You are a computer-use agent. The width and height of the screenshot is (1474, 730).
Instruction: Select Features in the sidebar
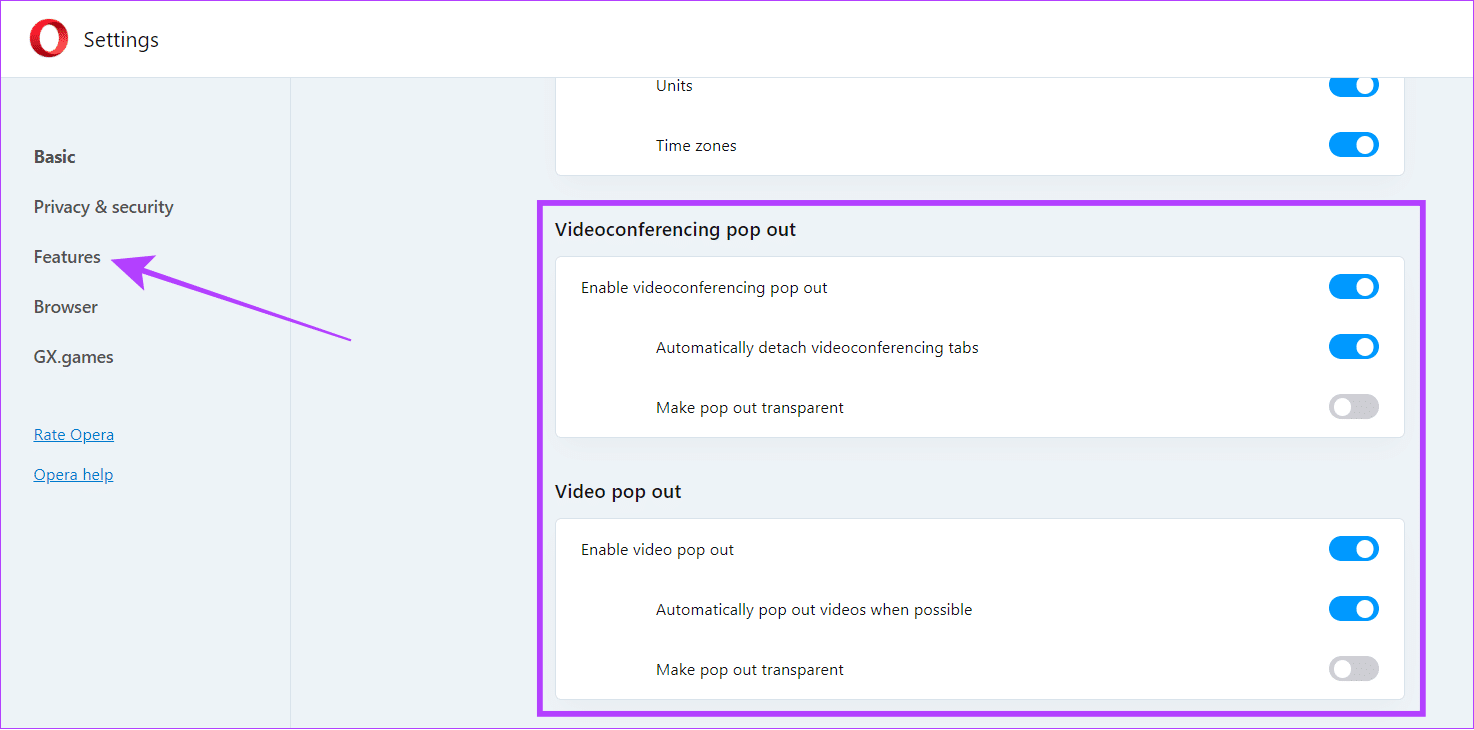pyautogui.click(x=67, y=257)
